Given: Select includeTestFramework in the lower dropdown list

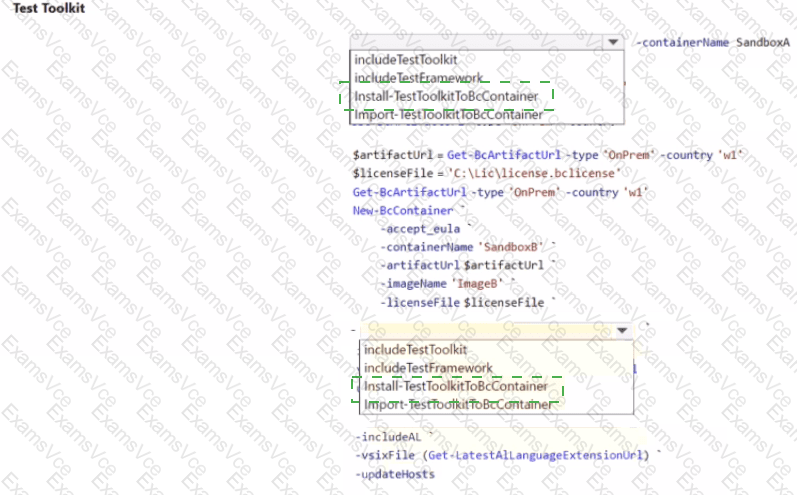Looking at the screenshot, I should [x=428, y=367].
